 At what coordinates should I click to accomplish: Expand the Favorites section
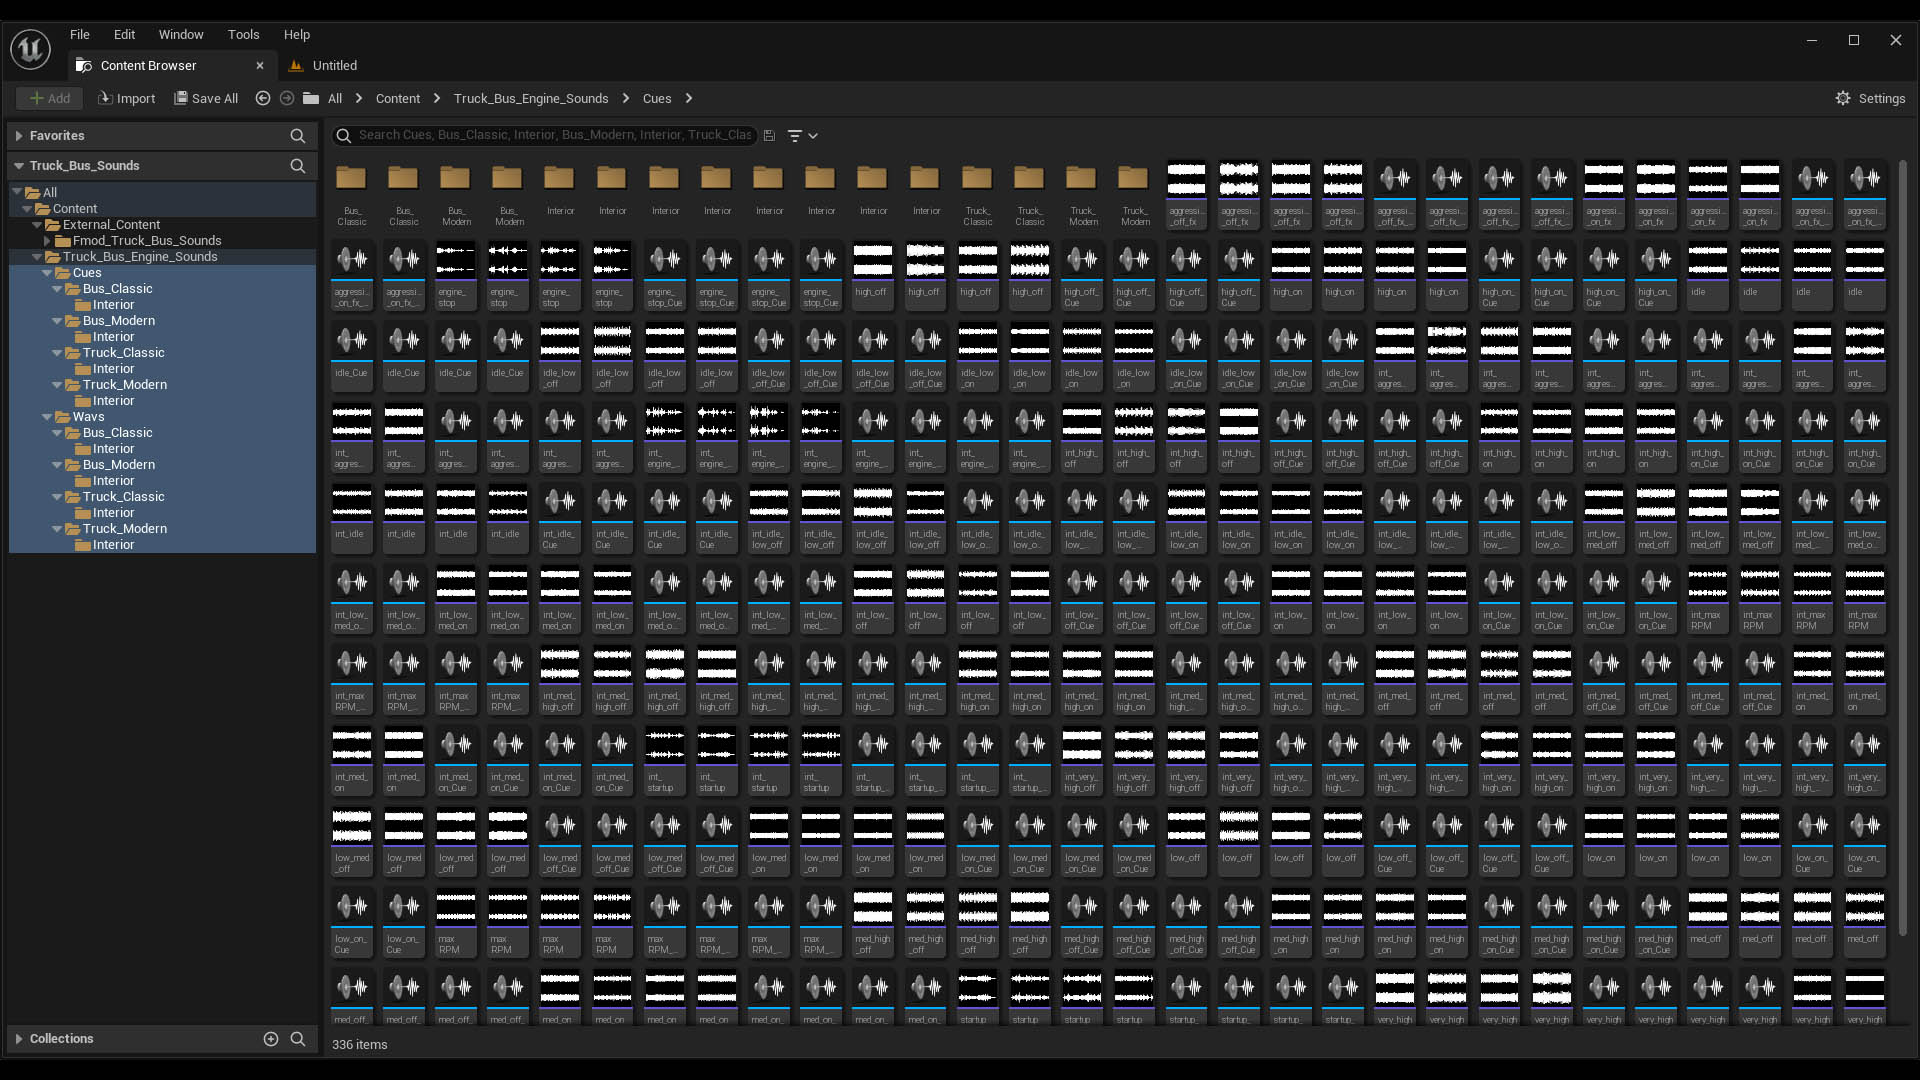click(19, 136)
